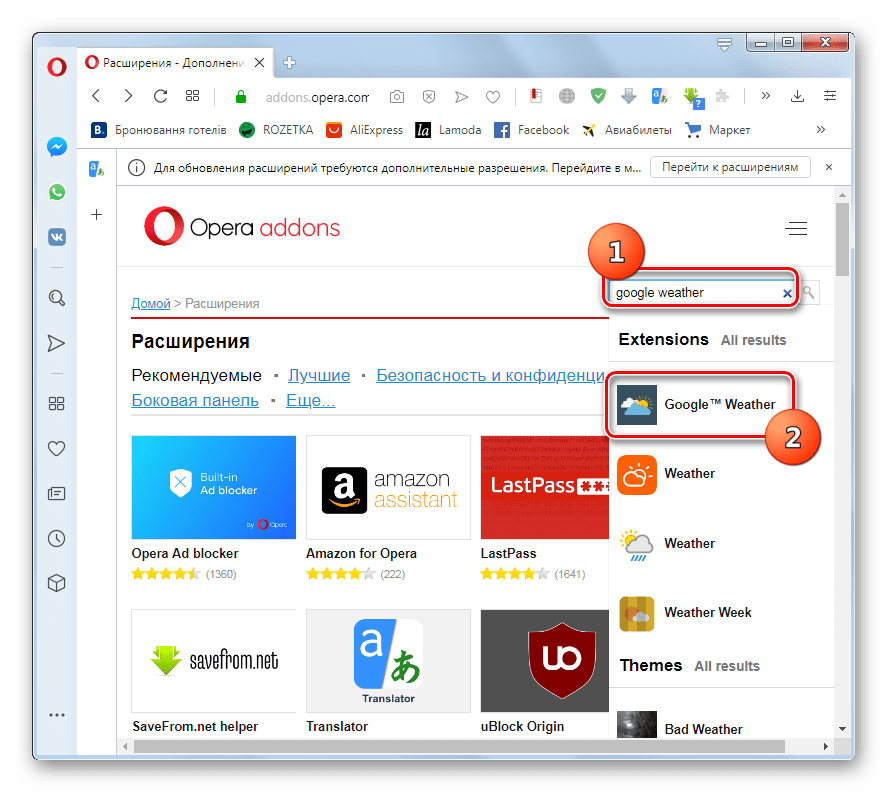Add a sidebar panel with the plus
Screen dimensions: 888x793
(97, 215)
